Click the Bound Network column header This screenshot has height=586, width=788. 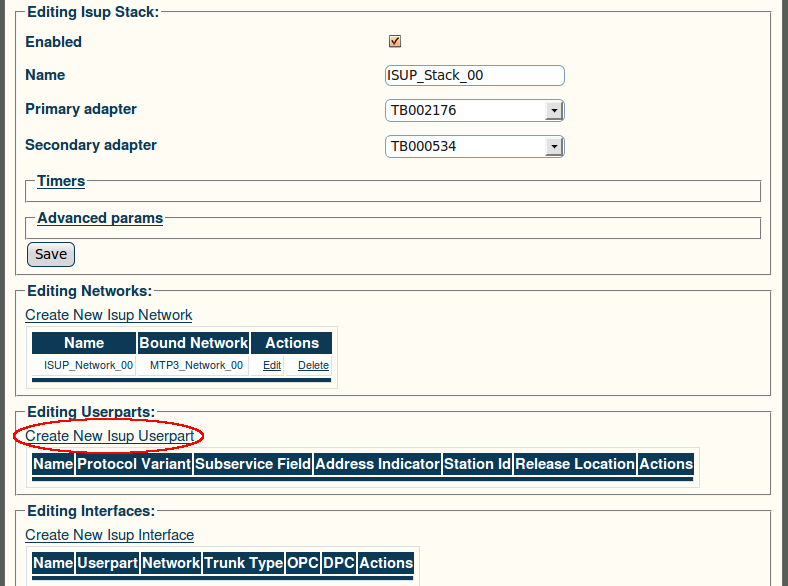coord(193,343)
